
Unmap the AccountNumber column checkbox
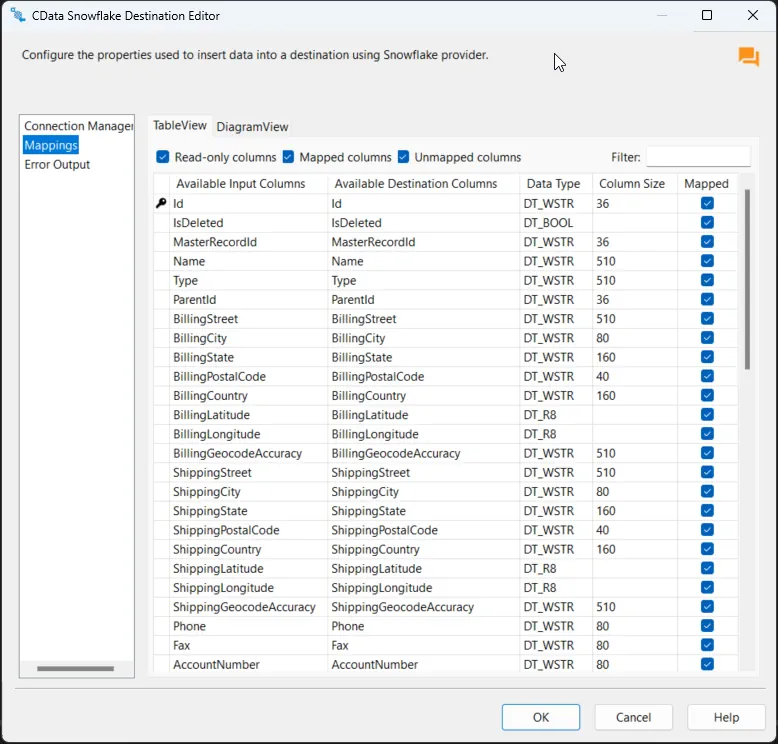[x=707, y=665]
